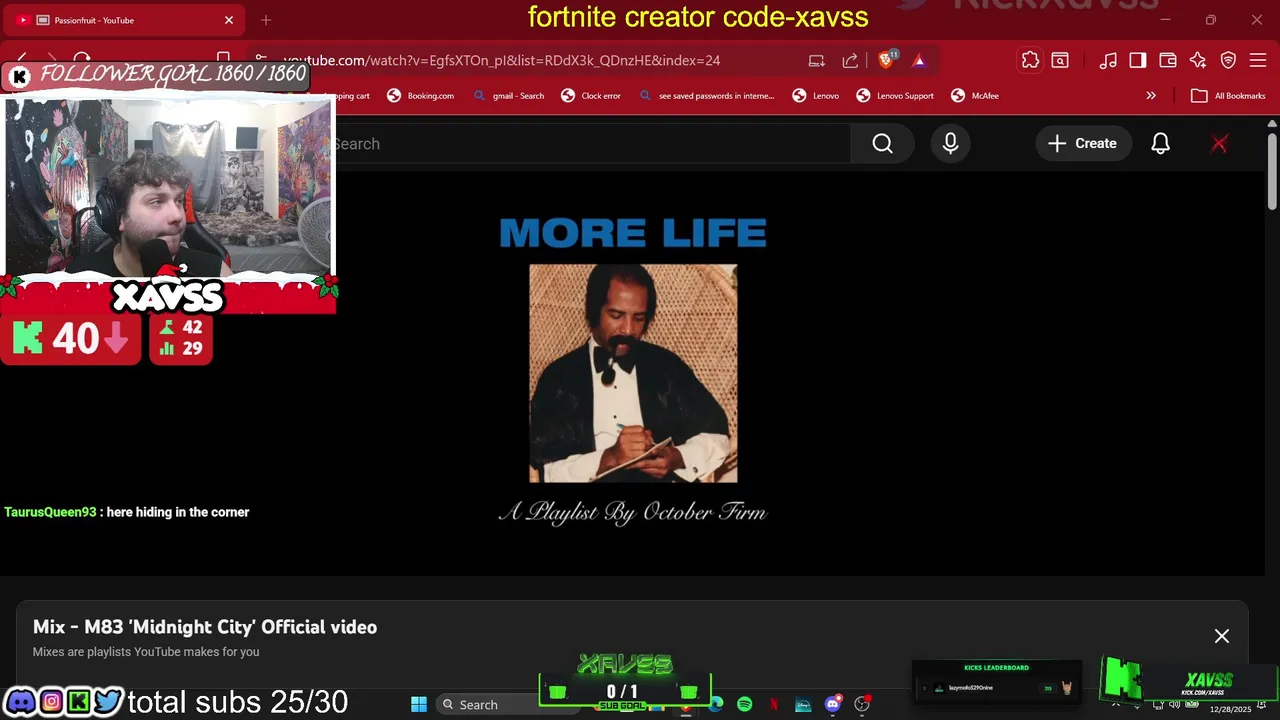Screen dimensions: 1280x720
Task: Open the see saved passwords bookmark
Action: (x=706, y=96)
